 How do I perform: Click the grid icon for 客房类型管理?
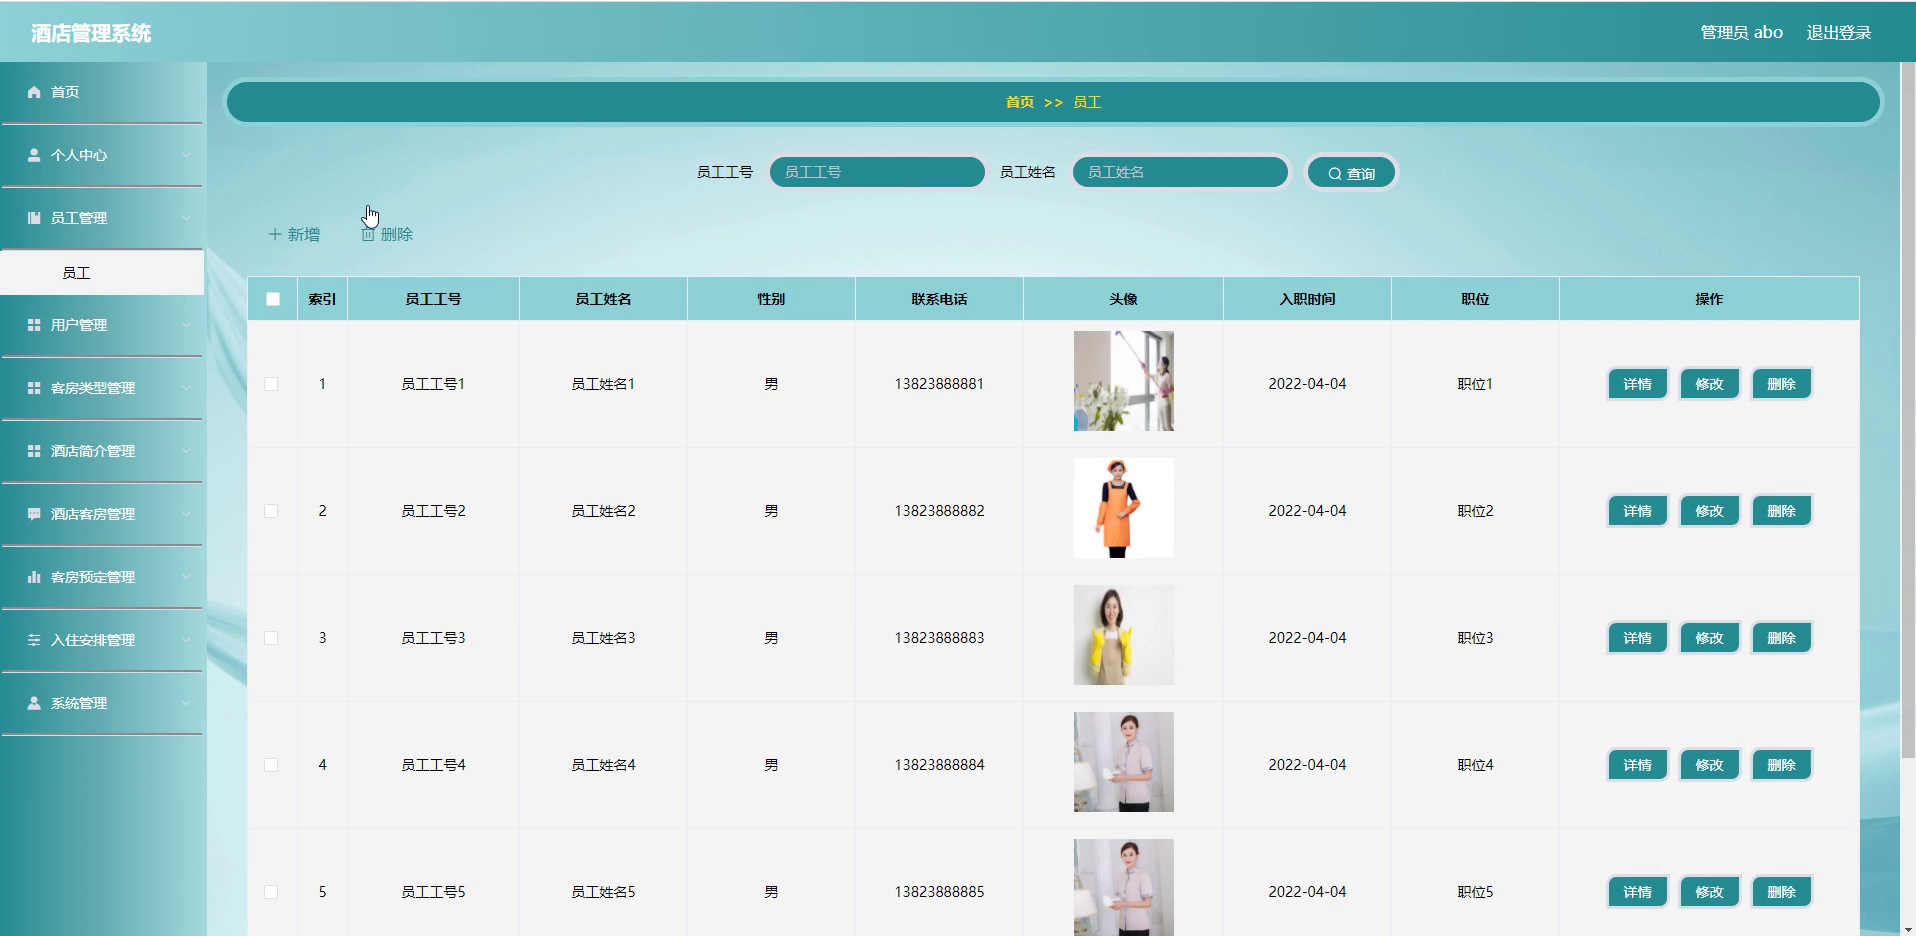(34, 388)
